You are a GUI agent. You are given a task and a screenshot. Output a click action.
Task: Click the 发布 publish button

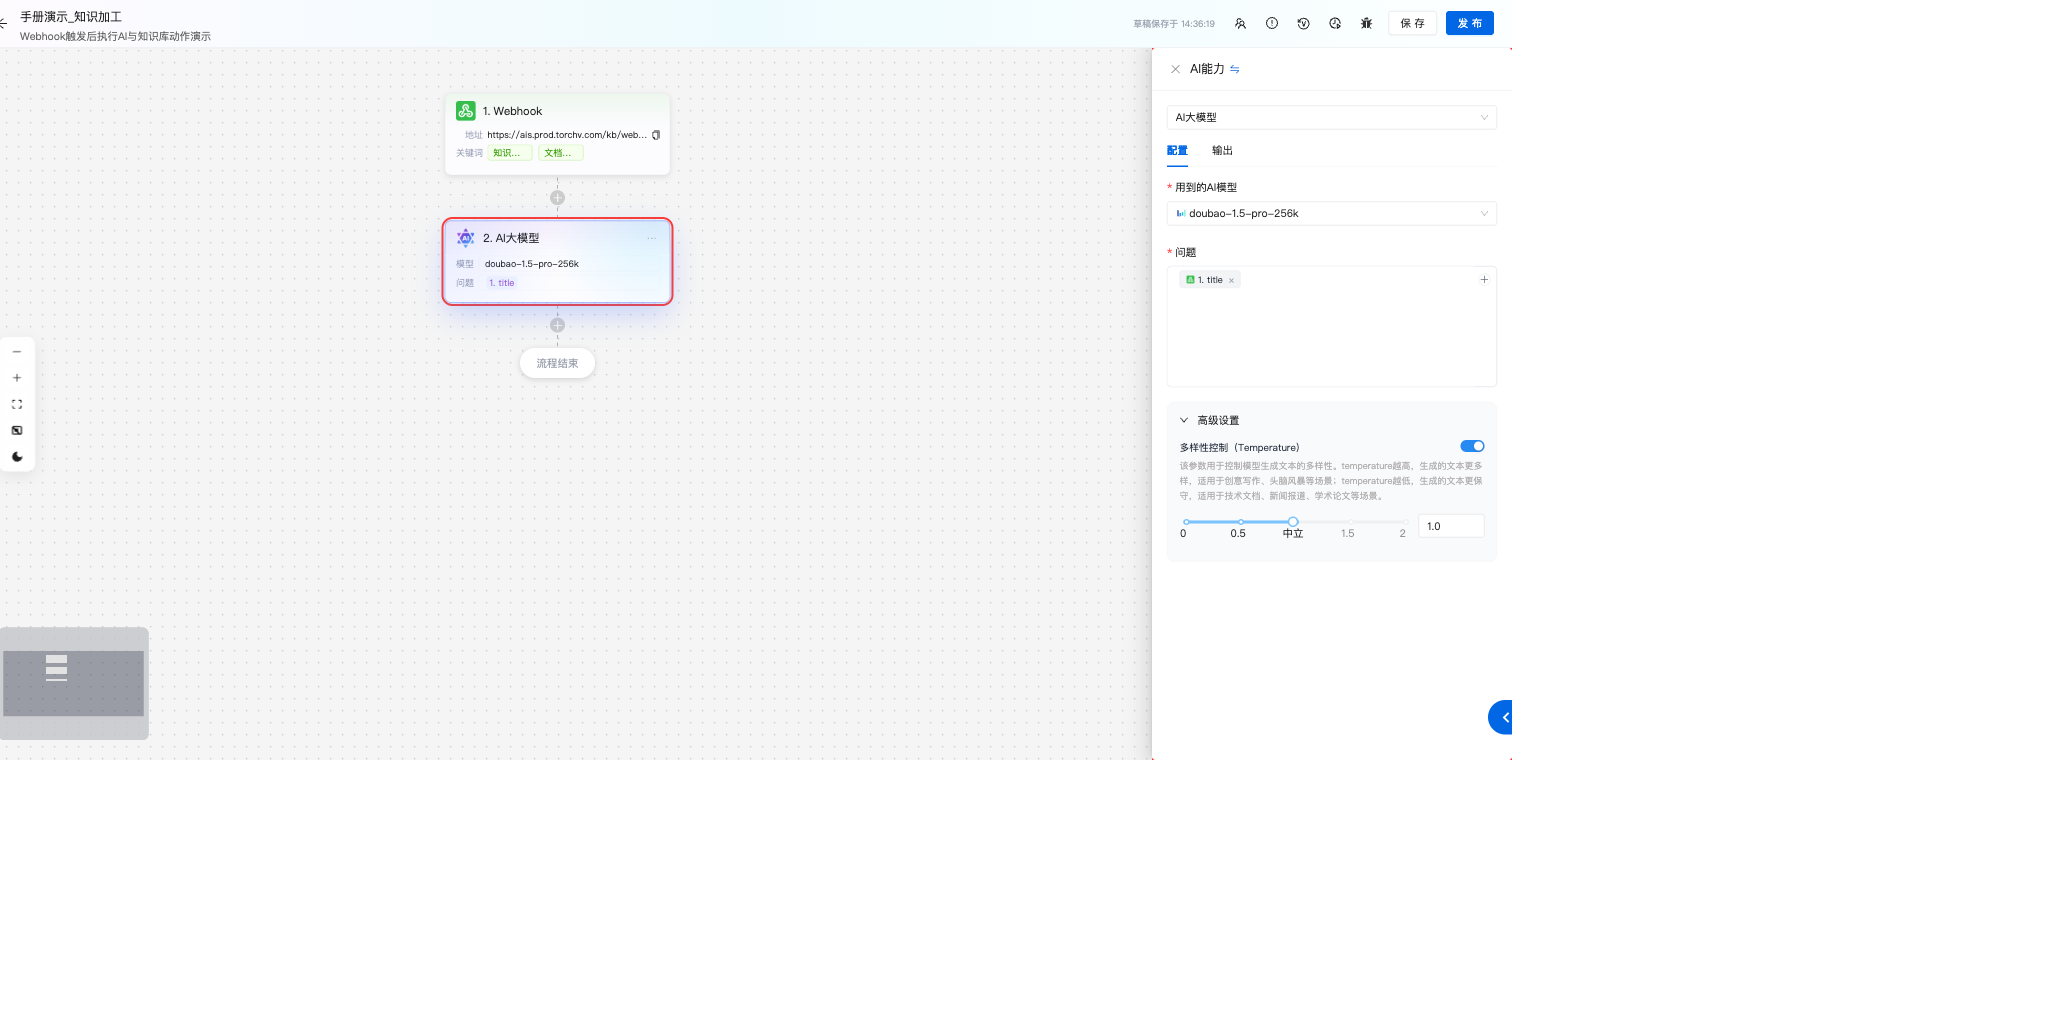(1469, 23)
